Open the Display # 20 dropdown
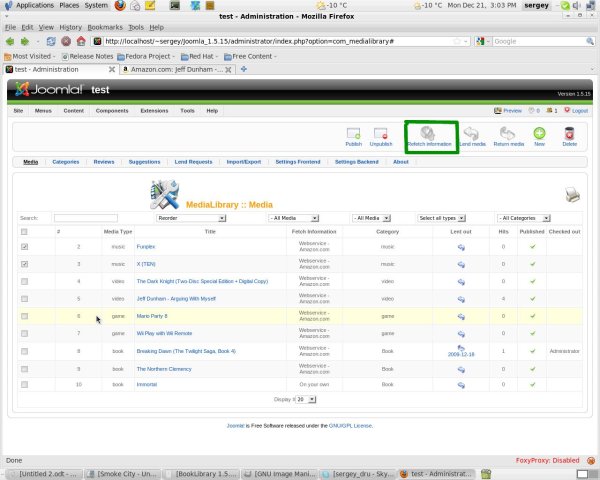Screen dimensions: 600x480 (x=306, y=399)
